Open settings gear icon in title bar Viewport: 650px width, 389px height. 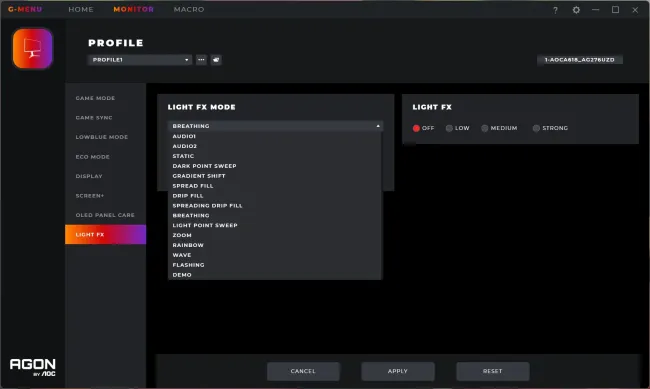click(x=576, y=10)
